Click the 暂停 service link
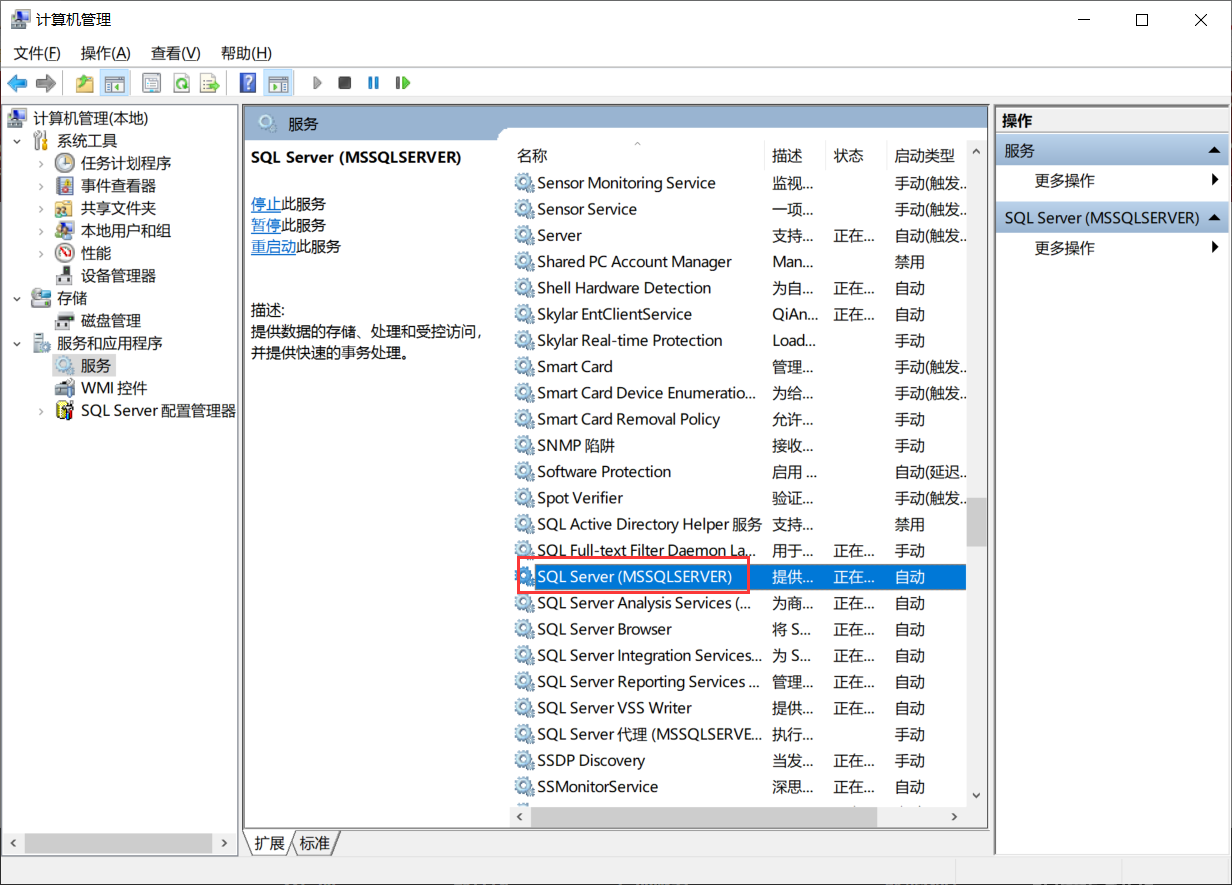1232x885 pixels. coord(266,225)
